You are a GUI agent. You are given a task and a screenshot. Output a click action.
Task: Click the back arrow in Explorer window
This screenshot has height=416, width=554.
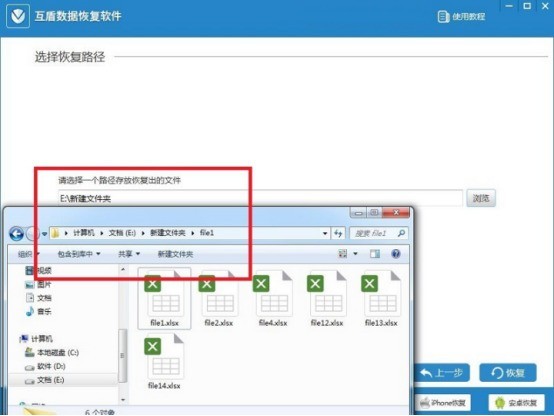click(16, 234)
